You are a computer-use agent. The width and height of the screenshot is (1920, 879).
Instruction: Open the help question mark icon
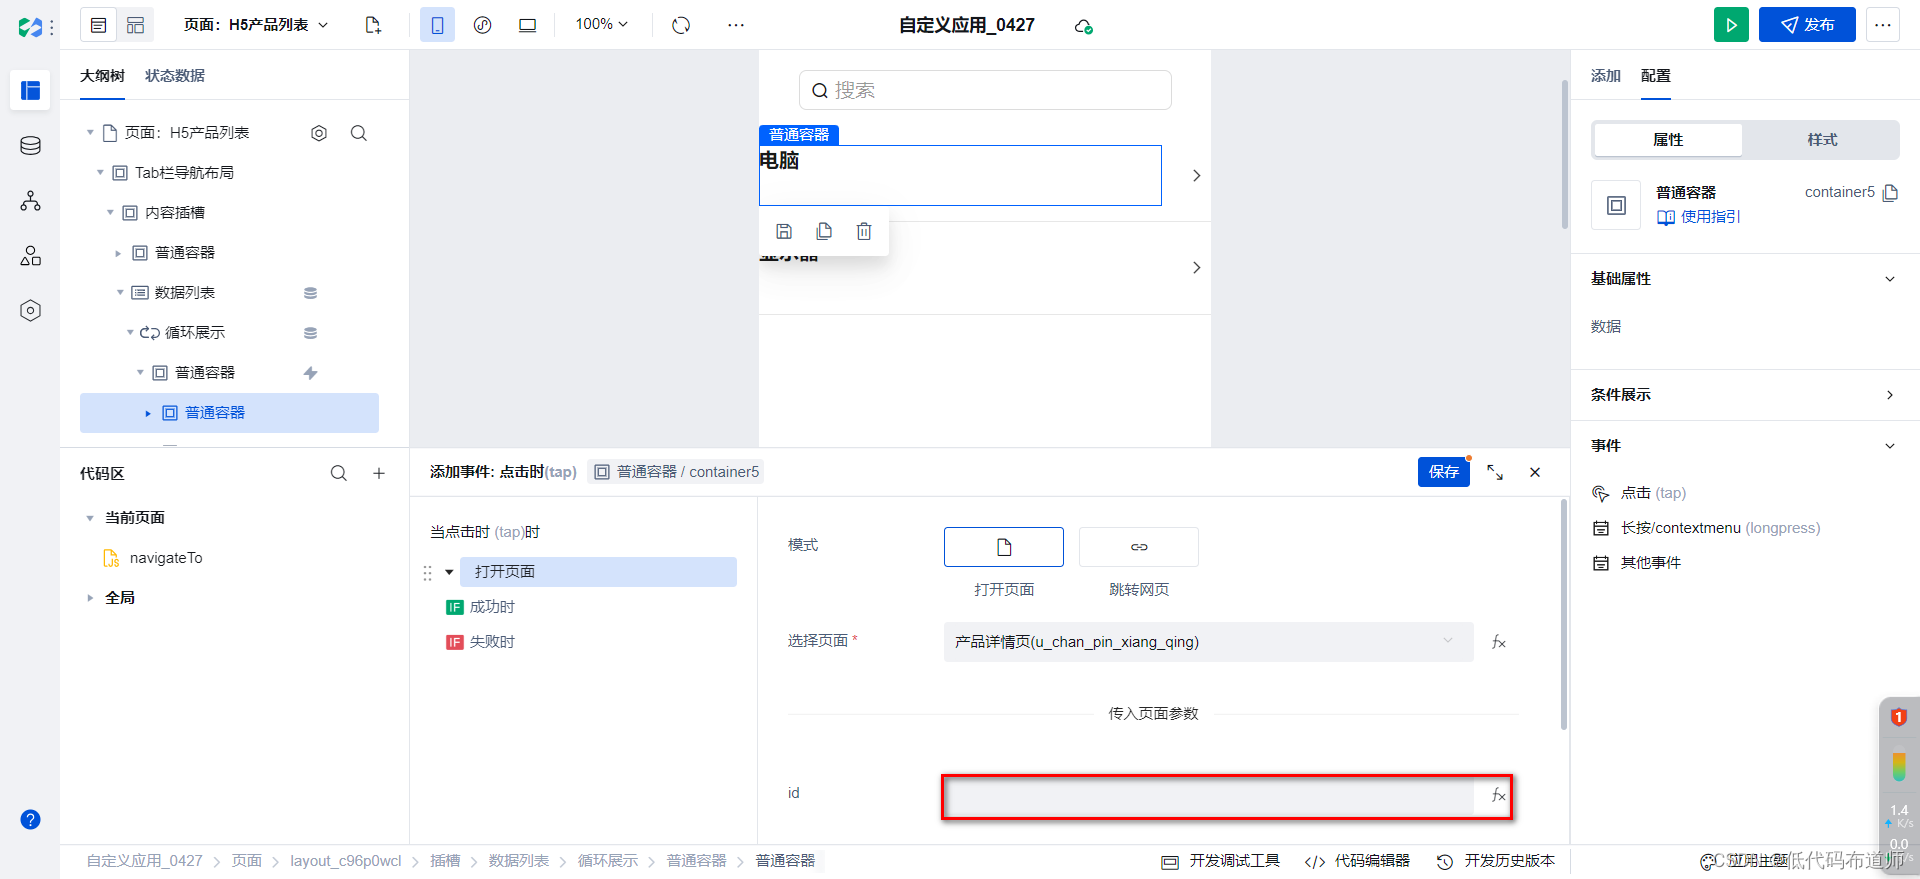[30, 820]
